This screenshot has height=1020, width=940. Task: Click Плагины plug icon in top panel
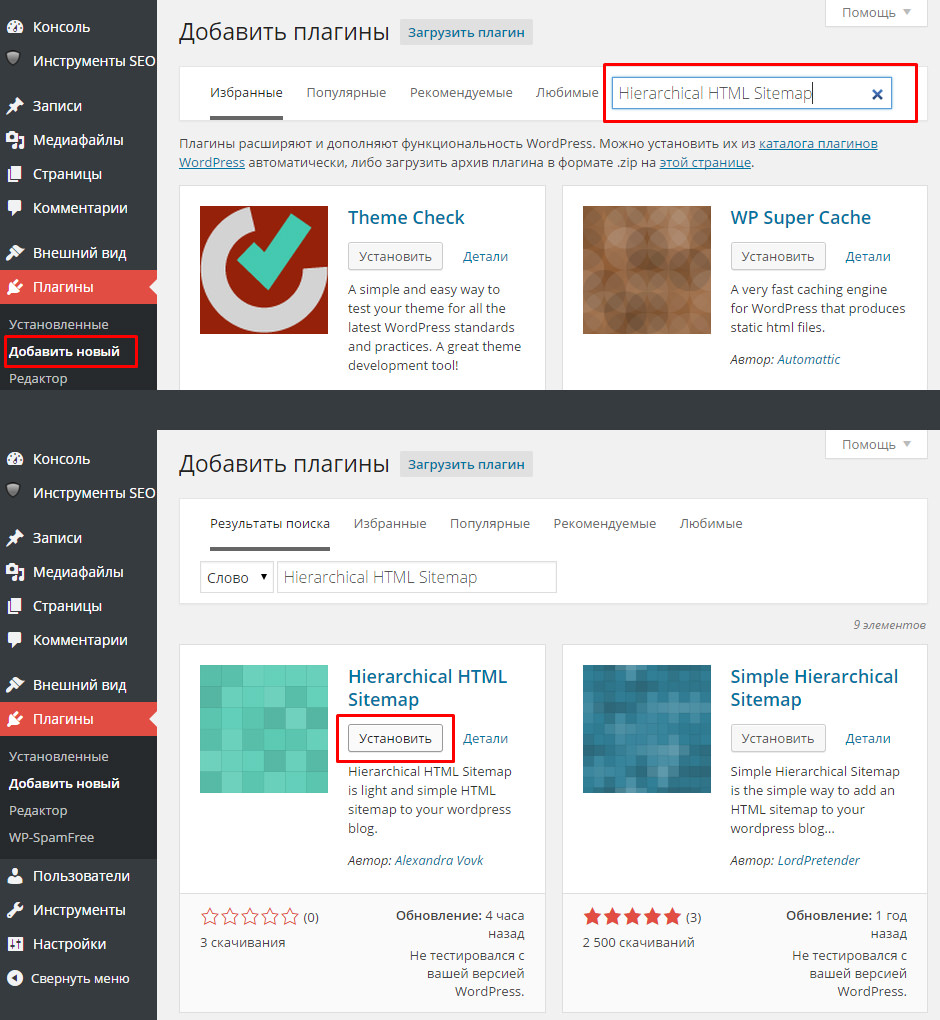coord(15,287)
